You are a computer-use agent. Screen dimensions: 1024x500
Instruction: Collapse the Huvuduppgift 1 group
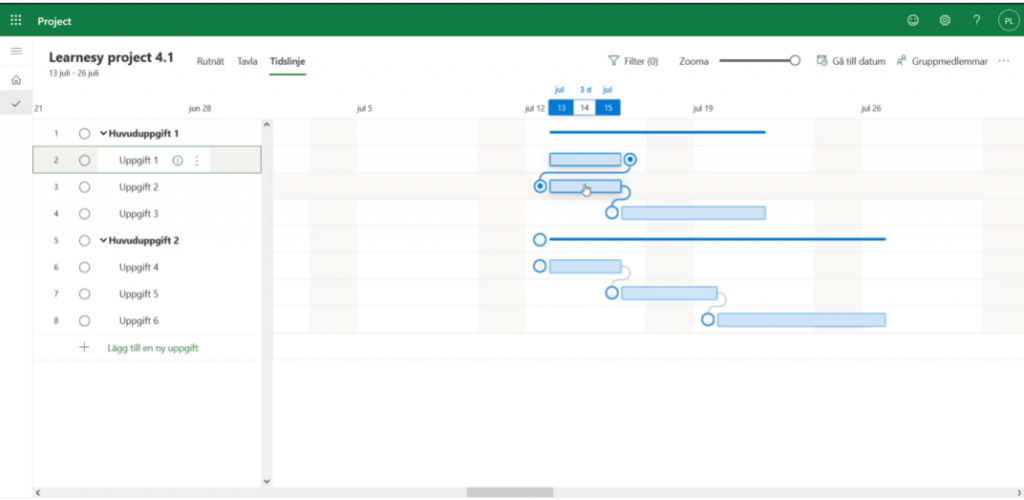(104, 133)
